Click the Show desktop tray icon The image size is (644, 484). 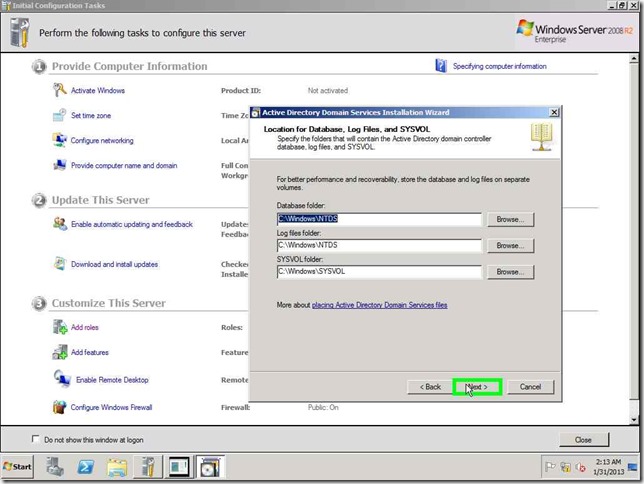click(x=633, y=467)
